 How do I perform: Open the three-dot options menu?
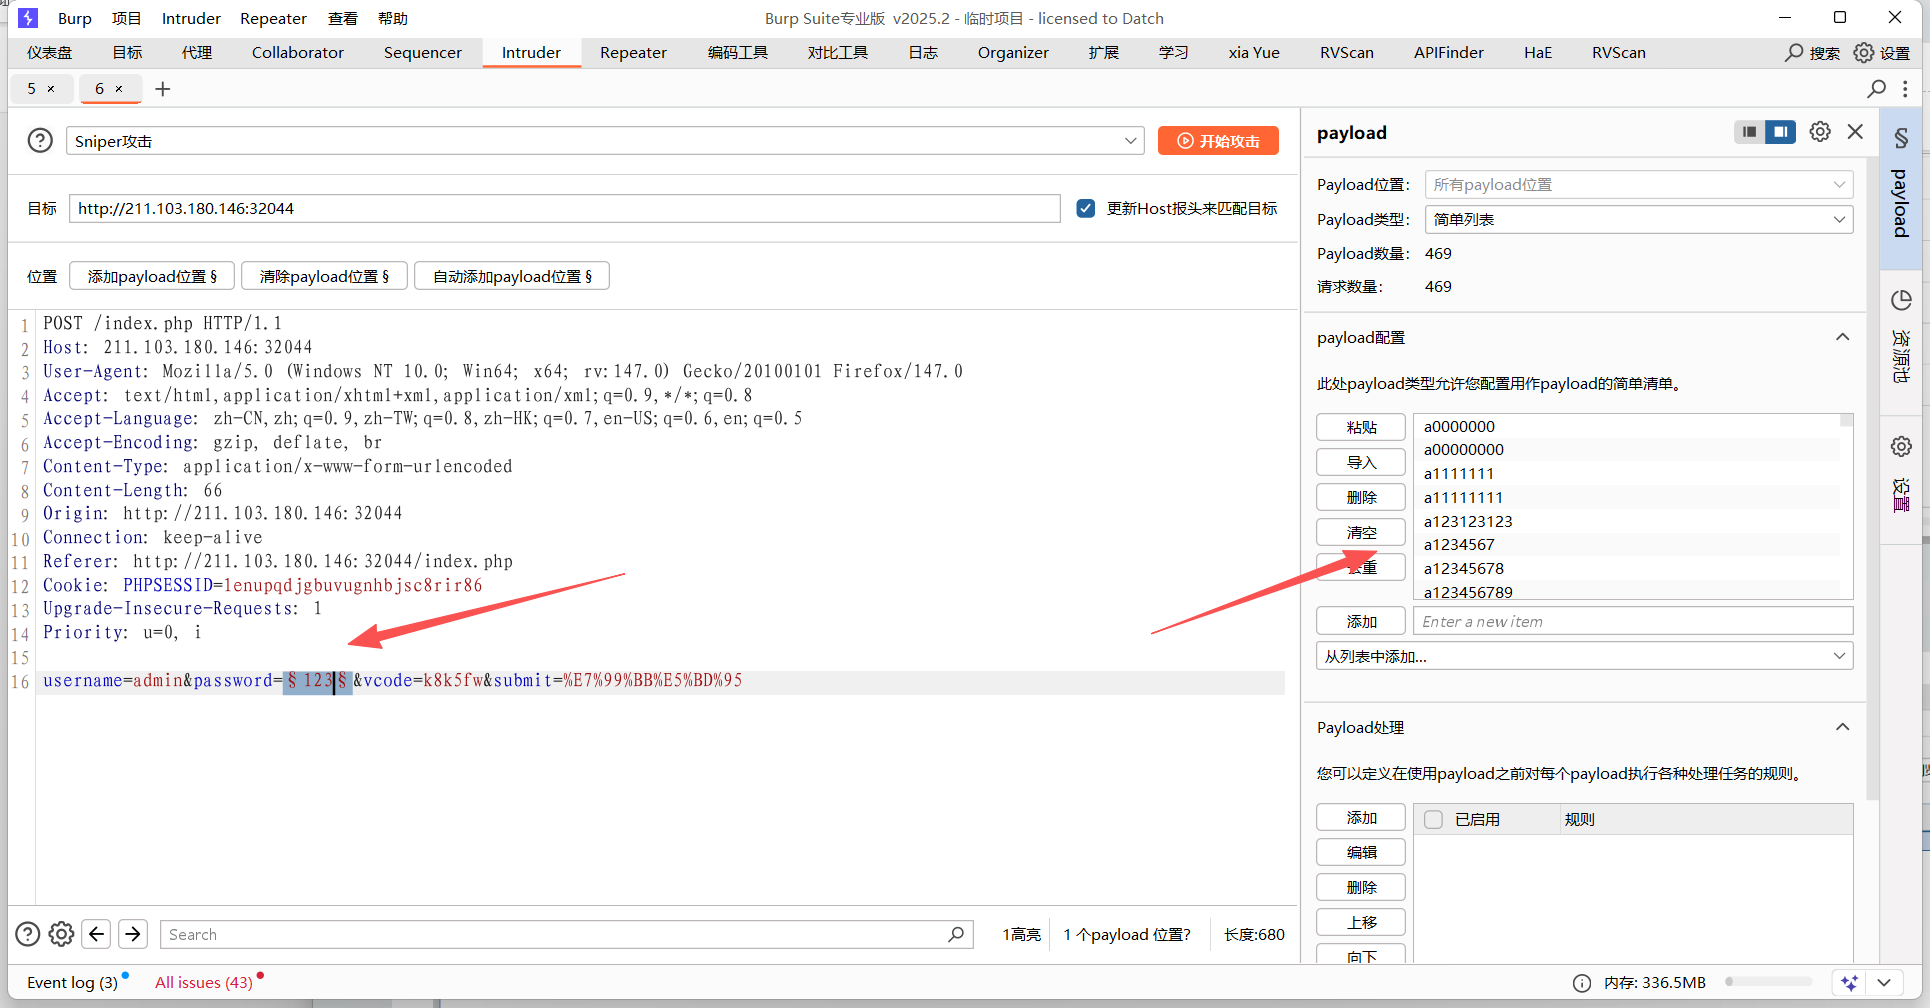tap(1905, 89)
